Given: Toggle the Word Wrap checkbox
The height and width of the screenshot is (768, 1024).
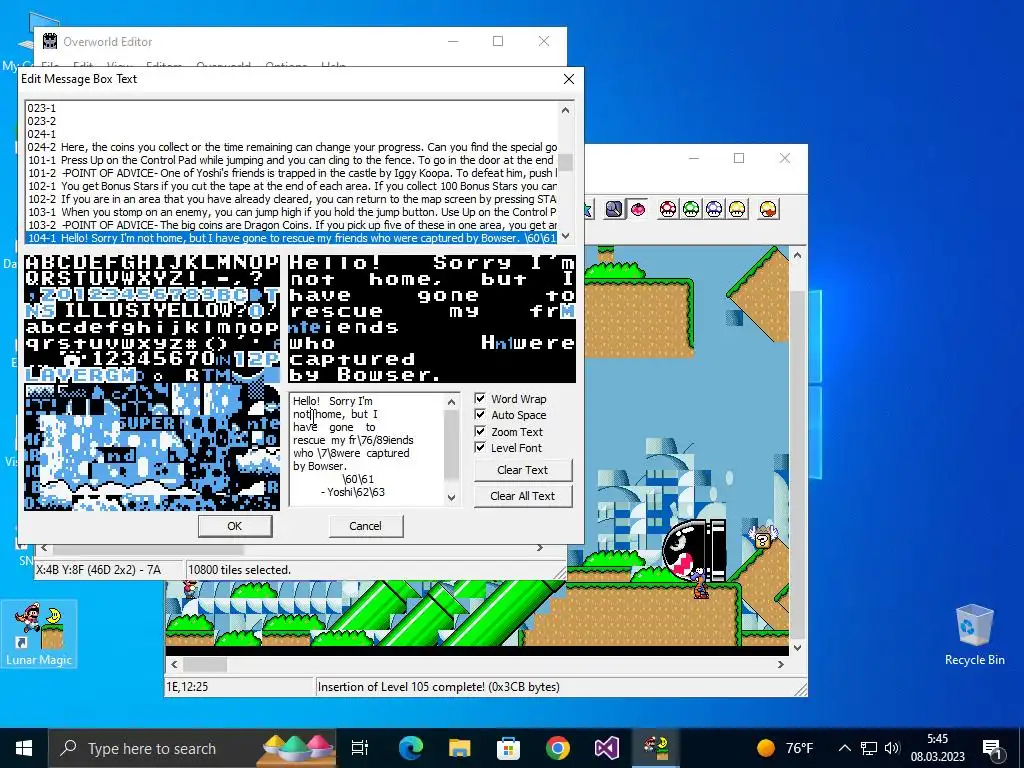Looking at the screenshot, I should click(x=480, y=398).
